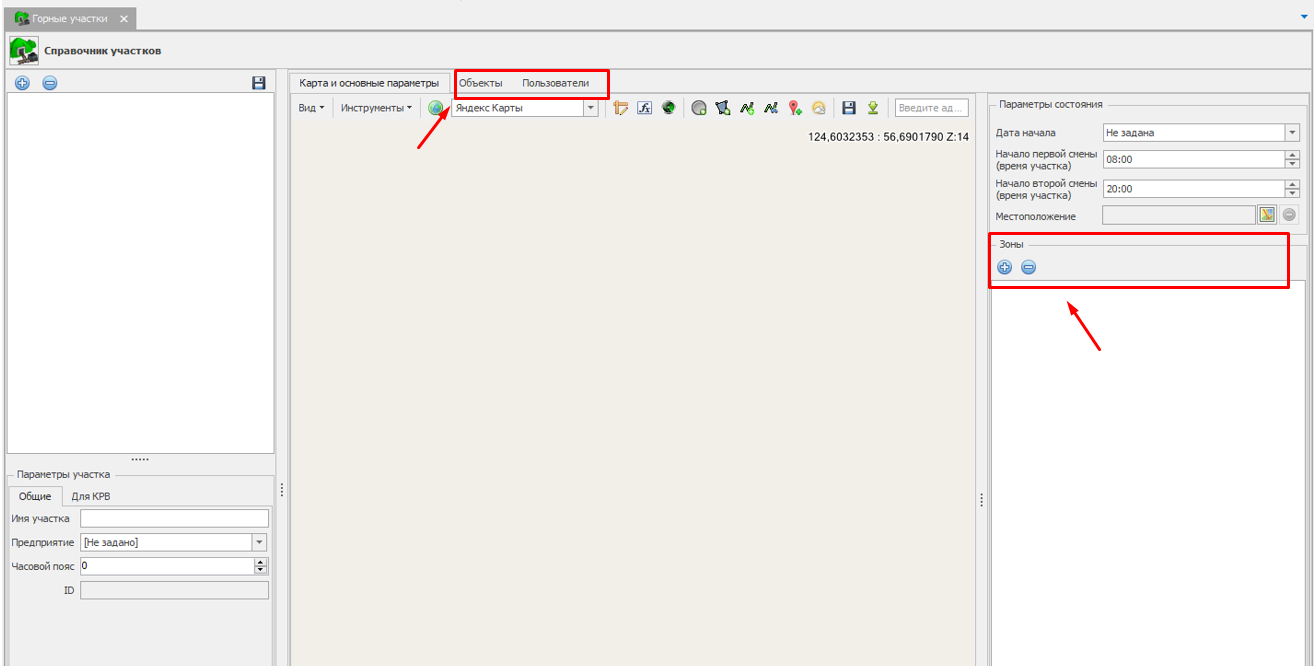Remove a zone with the Зоны minus icon
The height and width of the screenshot is (666, 1316).
1028,267
